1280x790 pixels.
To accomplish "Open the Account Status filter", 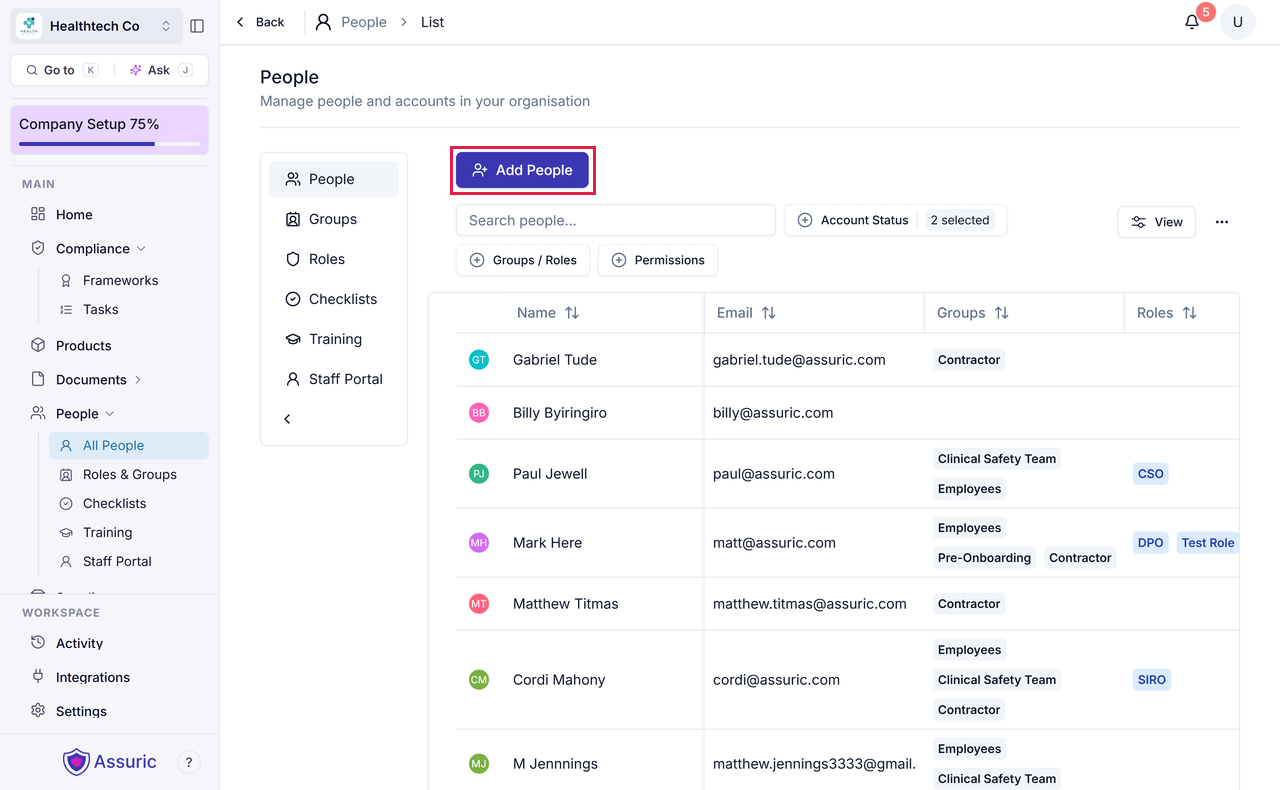I will pyautogui.click(x=895, y=220).
